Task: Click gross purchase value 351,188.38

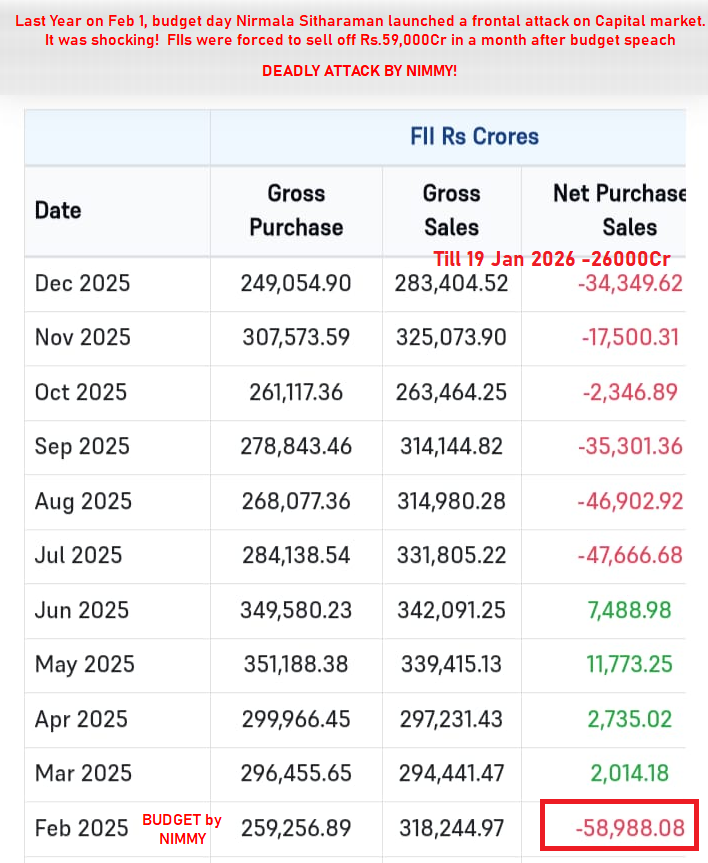Action: point(296,664)
